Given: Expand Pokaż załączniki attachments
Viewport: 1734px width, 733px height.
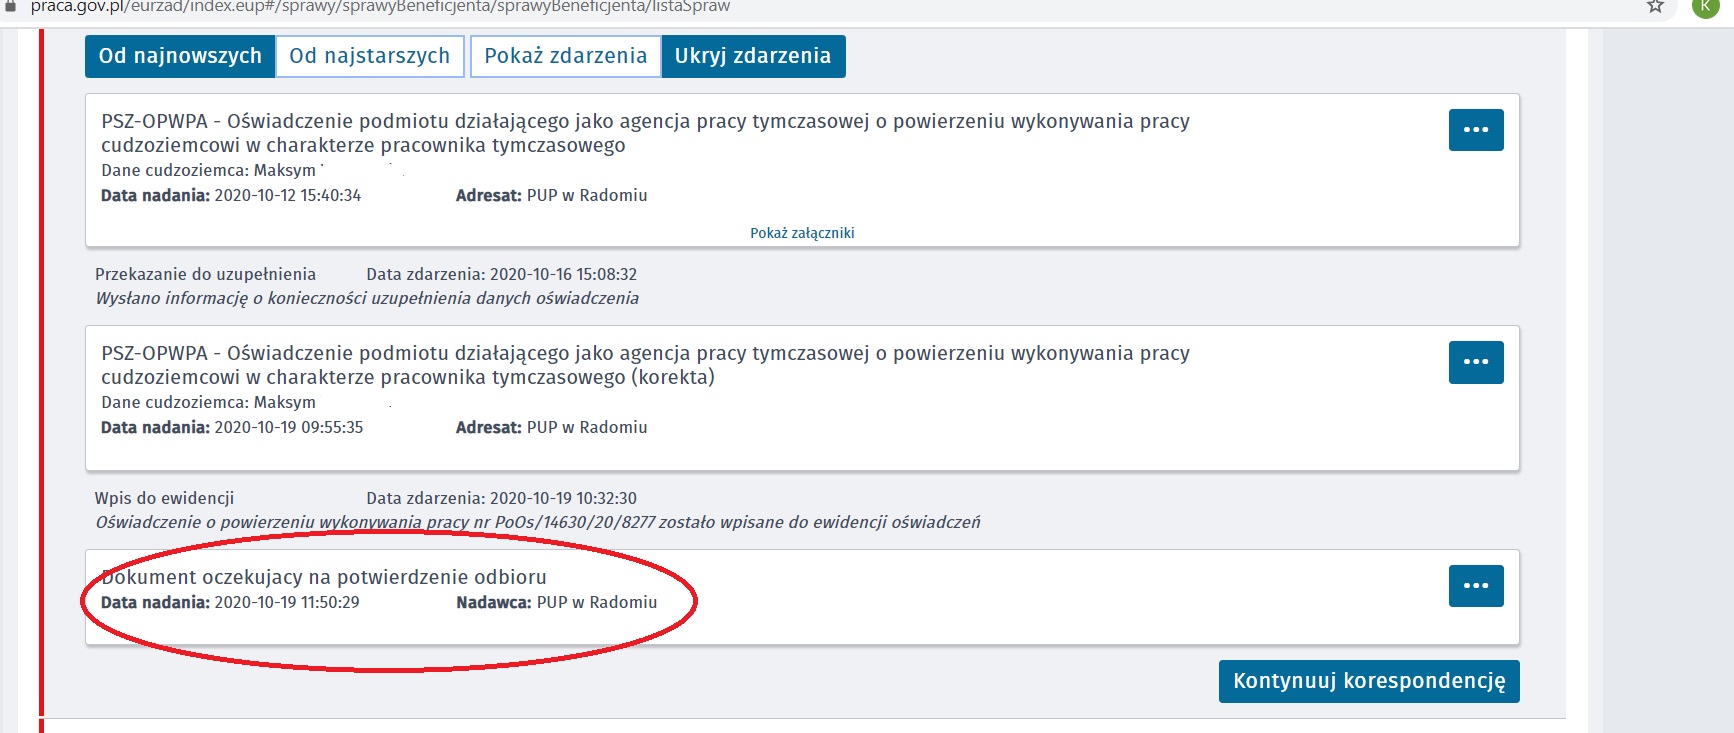Looking at the screenshot, I should click(x=802, y=233).
